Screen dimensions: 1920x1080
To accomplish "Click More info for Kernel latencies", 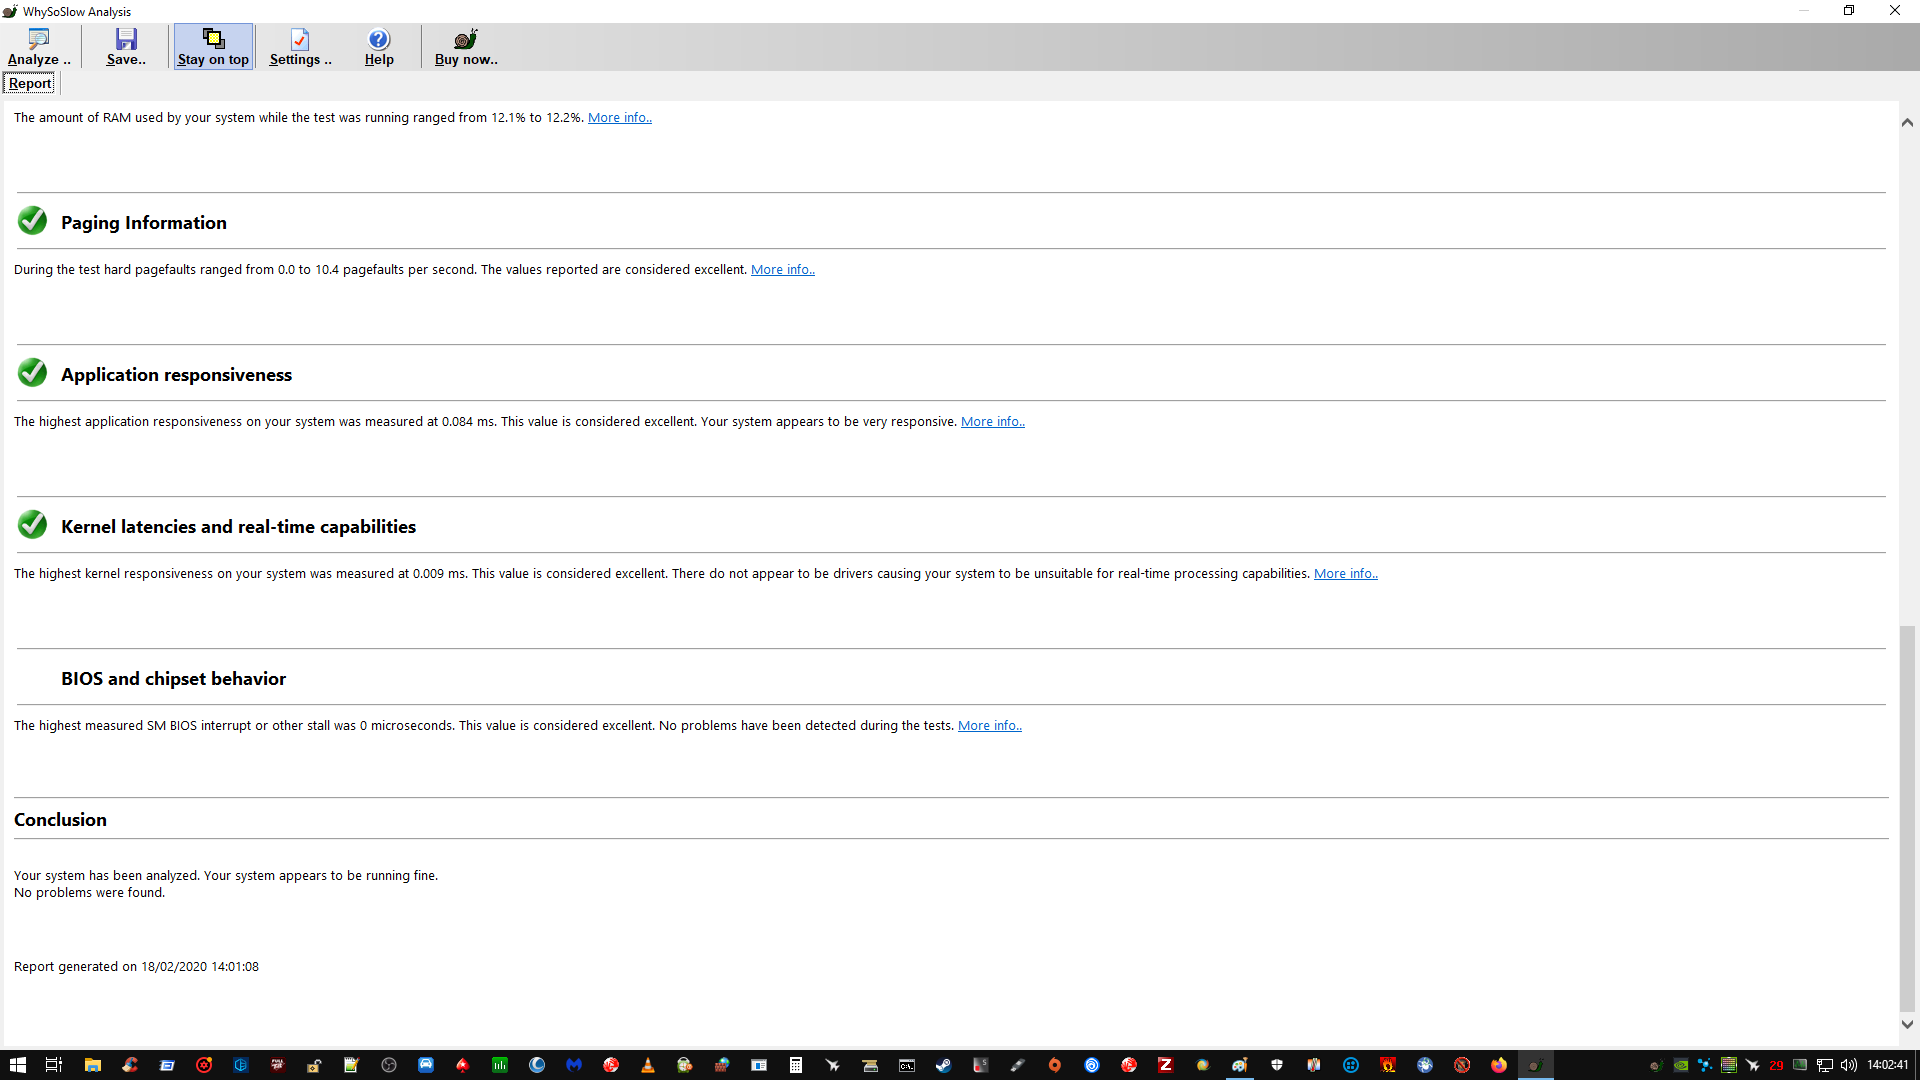I will point(1345,573).
